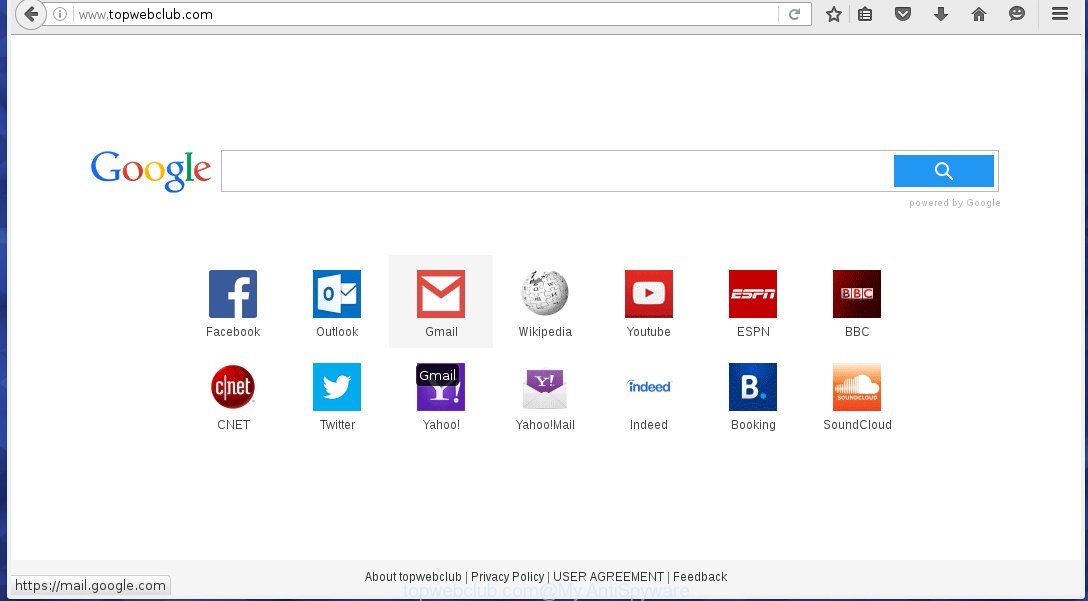Open the CNET shortcut icon

(x=233, y=387)
